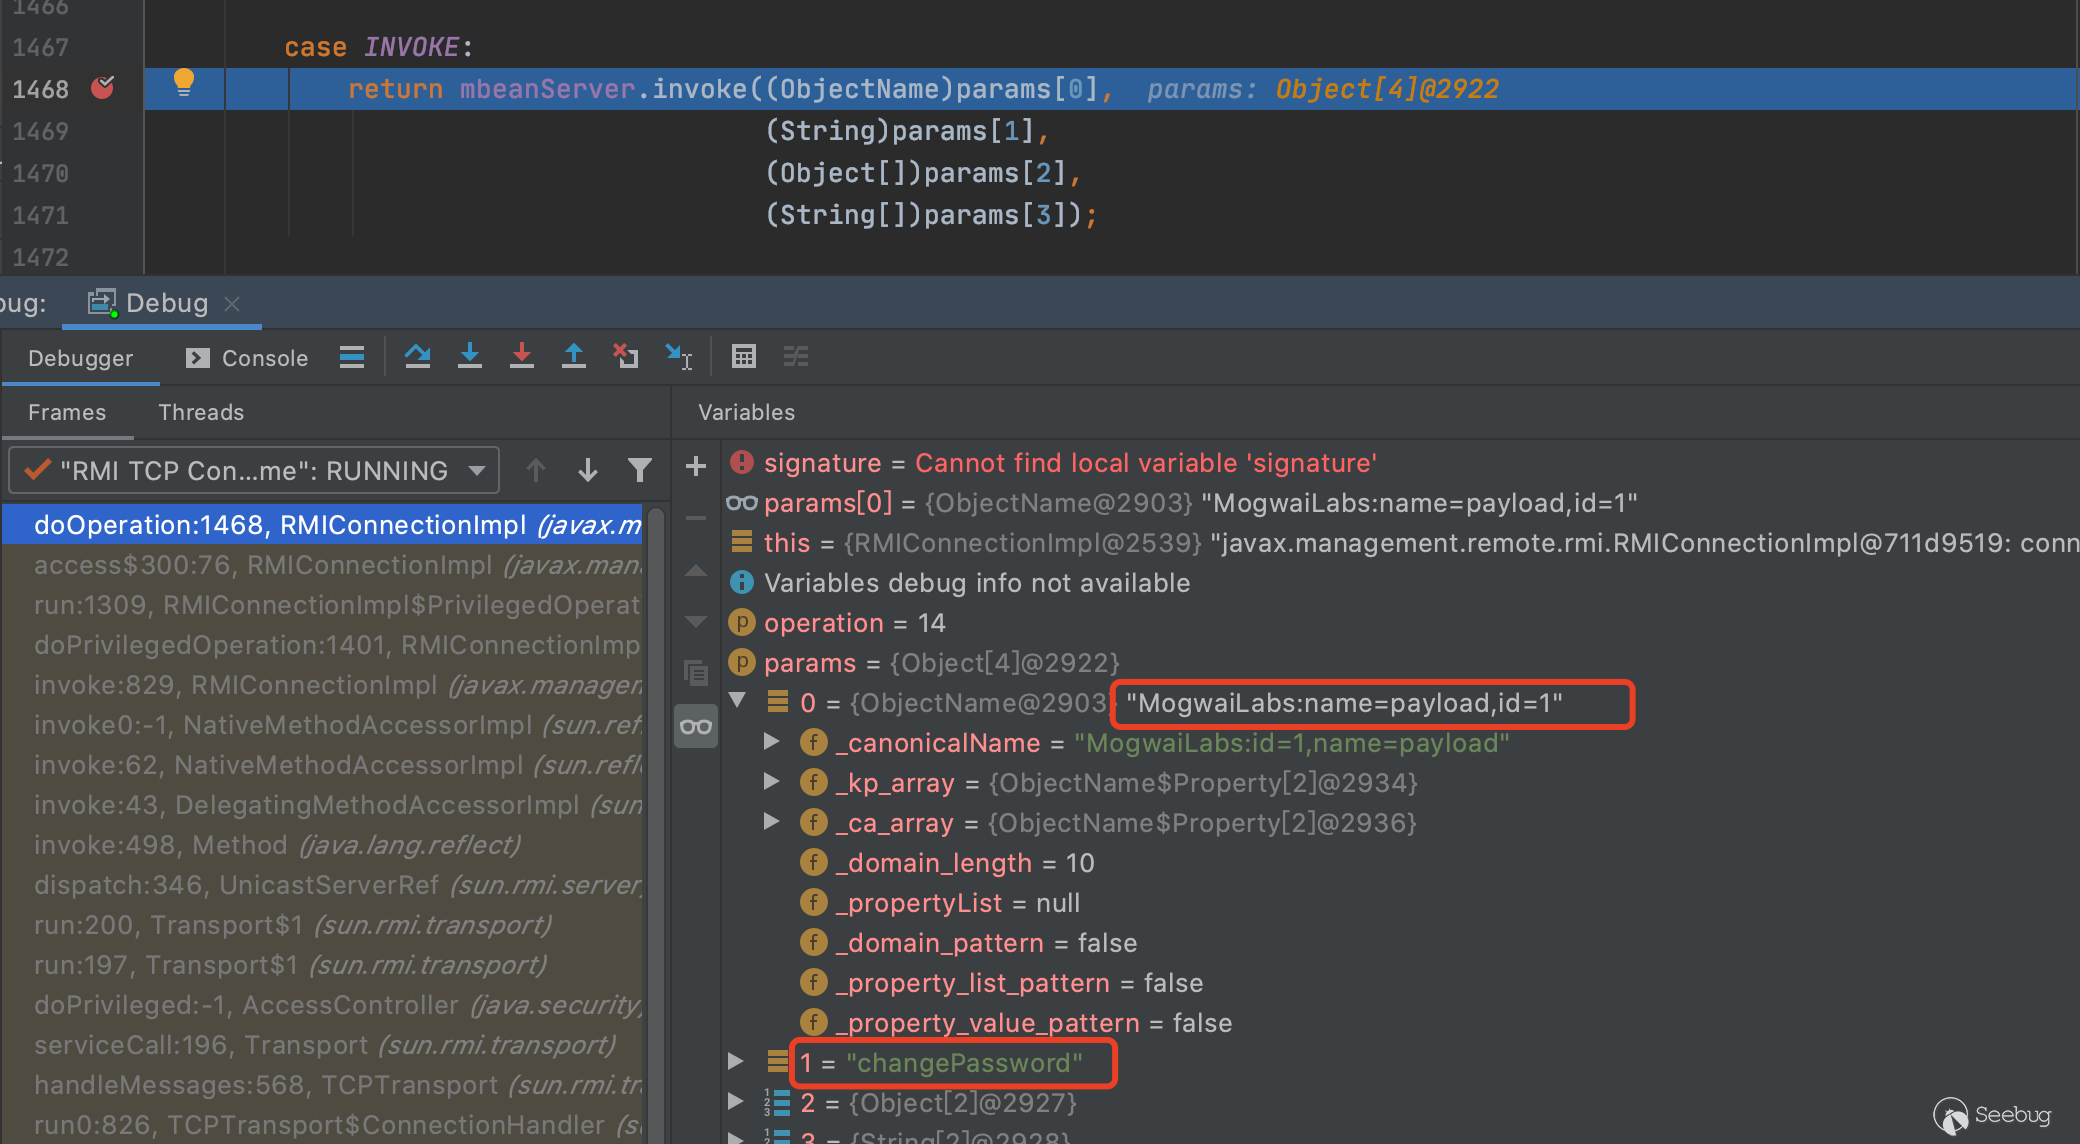Open the RMI TCP thread dropdown
This screenshot has height=1144, width=2080.
477,470
